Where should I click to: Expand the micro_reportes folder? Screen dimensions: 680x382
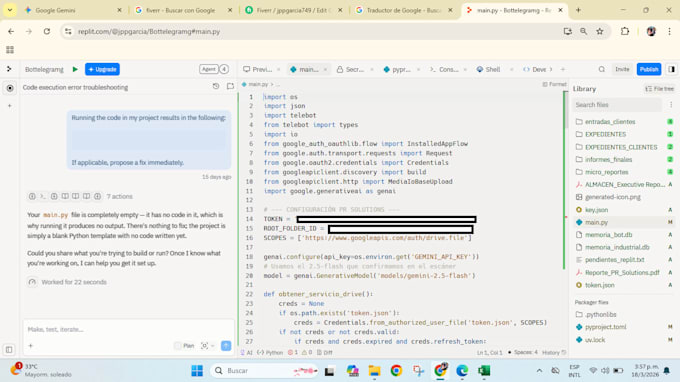click(606, 172)
